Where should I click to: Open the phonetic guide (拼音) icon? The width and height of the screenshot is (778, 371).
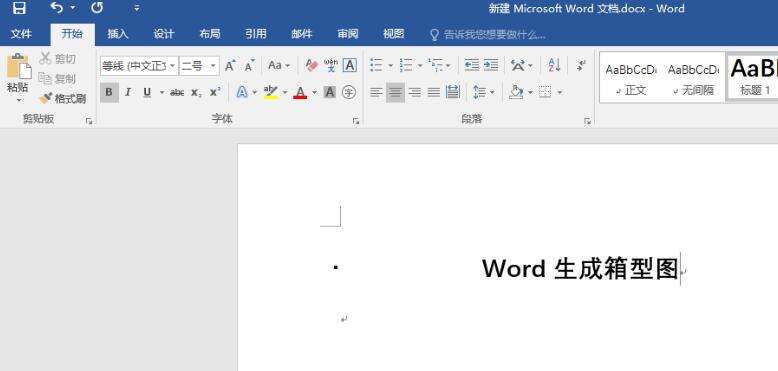coord(330,65)
